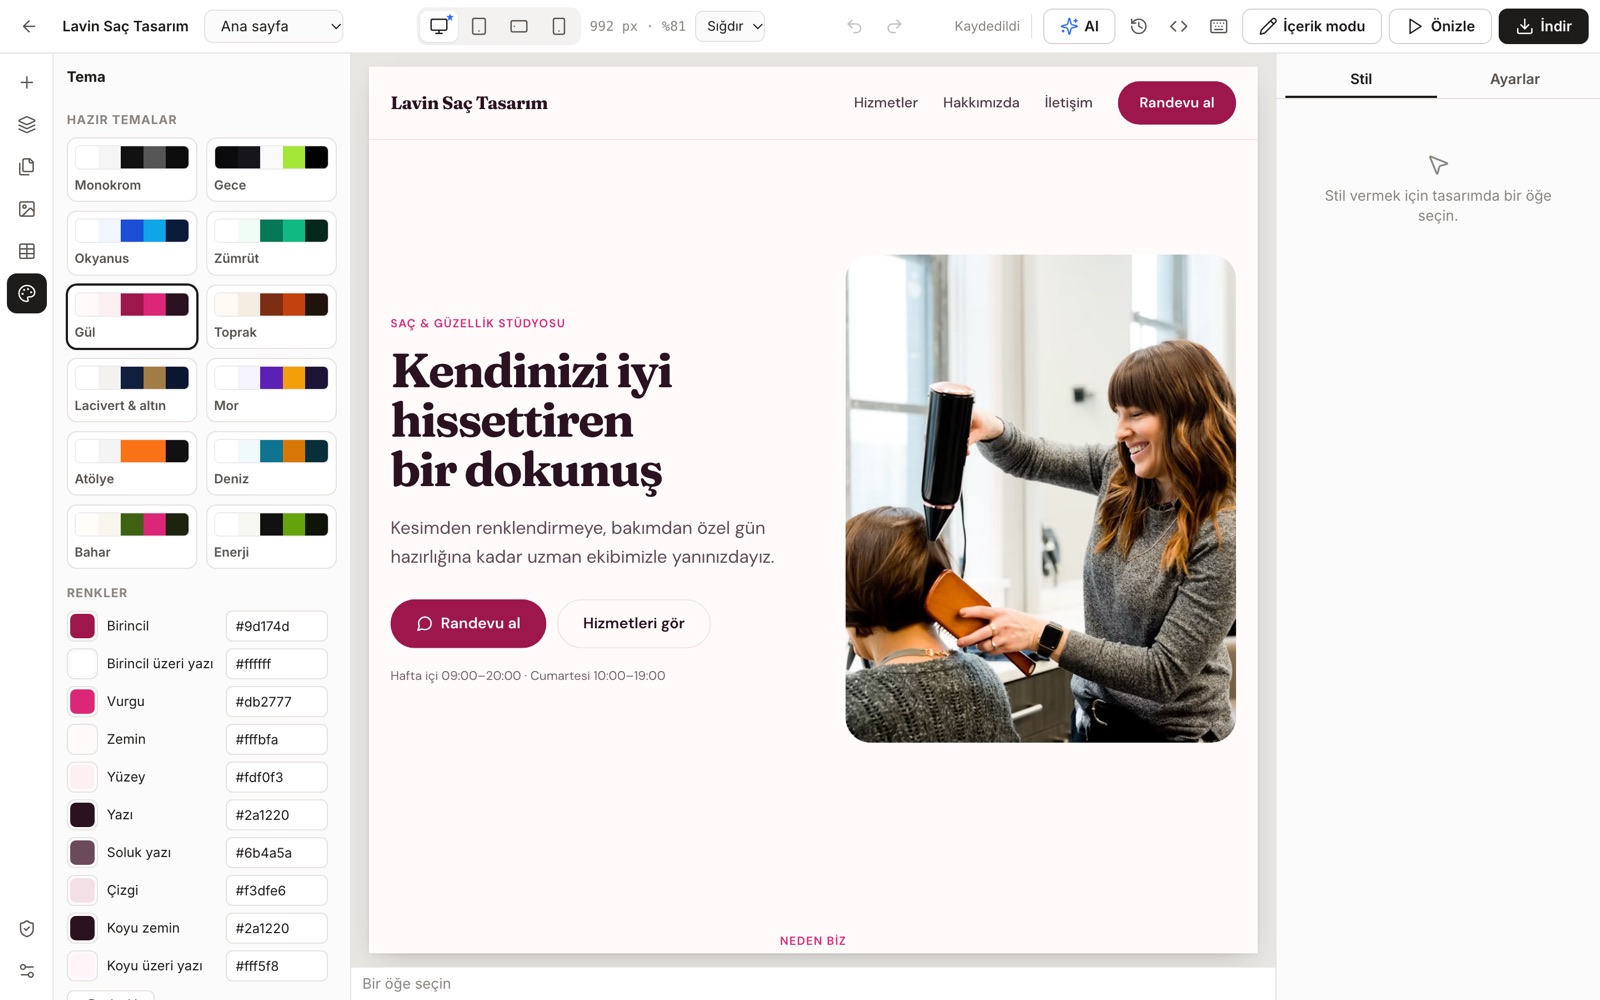This screenshot has height=1000, width=1600.
Task: Click the back arrow icon
Action: [x=29, y=26]
